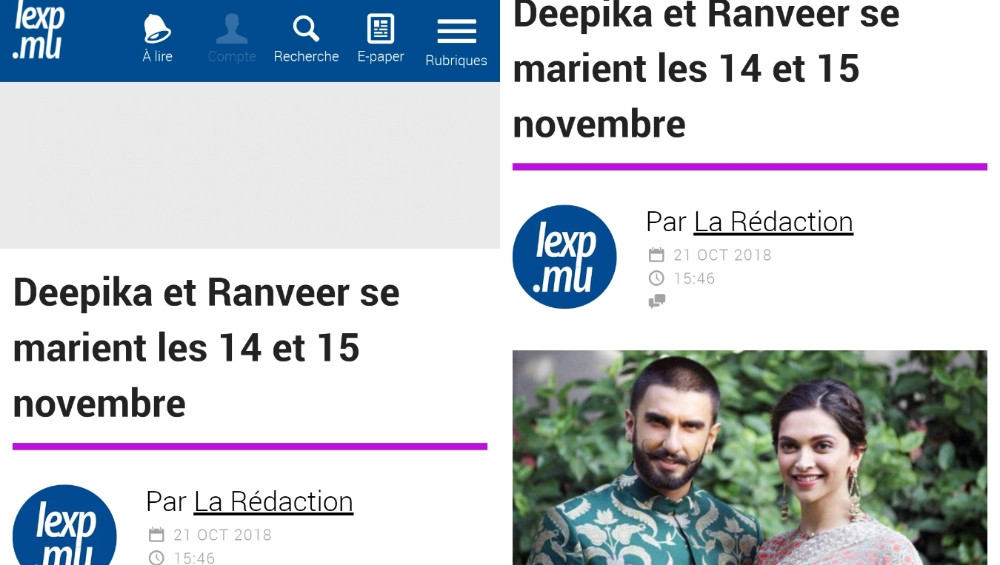
Task: Go to lexp.mu home via header logo
Action: [x=39, y=31]
